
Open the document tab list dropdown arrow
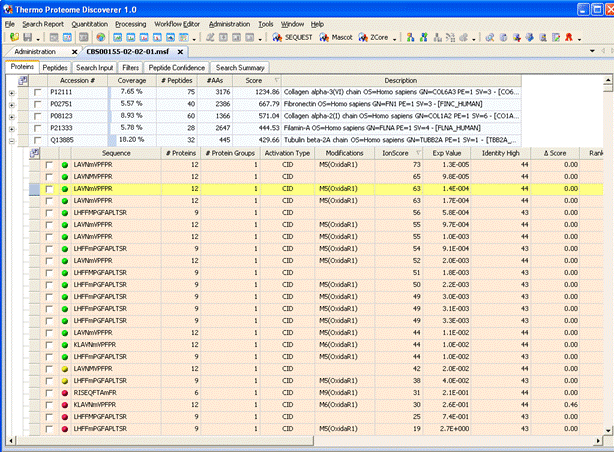[x=592, y=51]
